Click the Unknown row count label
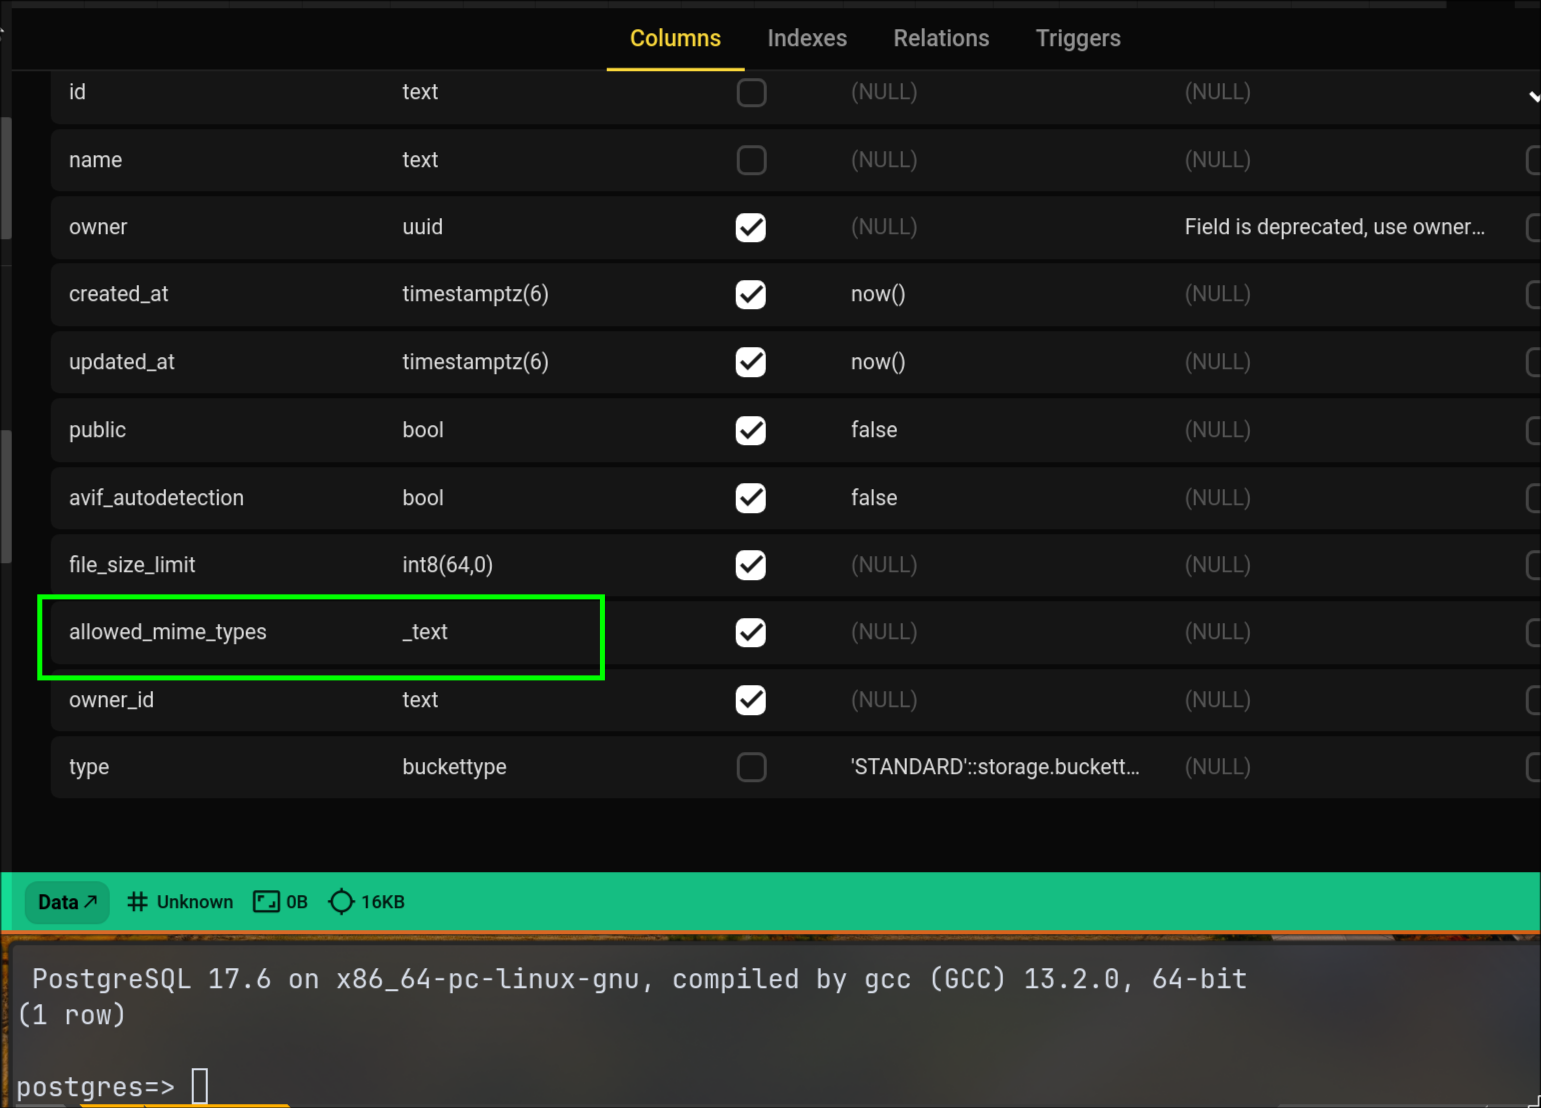This screenshot has height=1108, width=1541. click(x=195, y=902)
